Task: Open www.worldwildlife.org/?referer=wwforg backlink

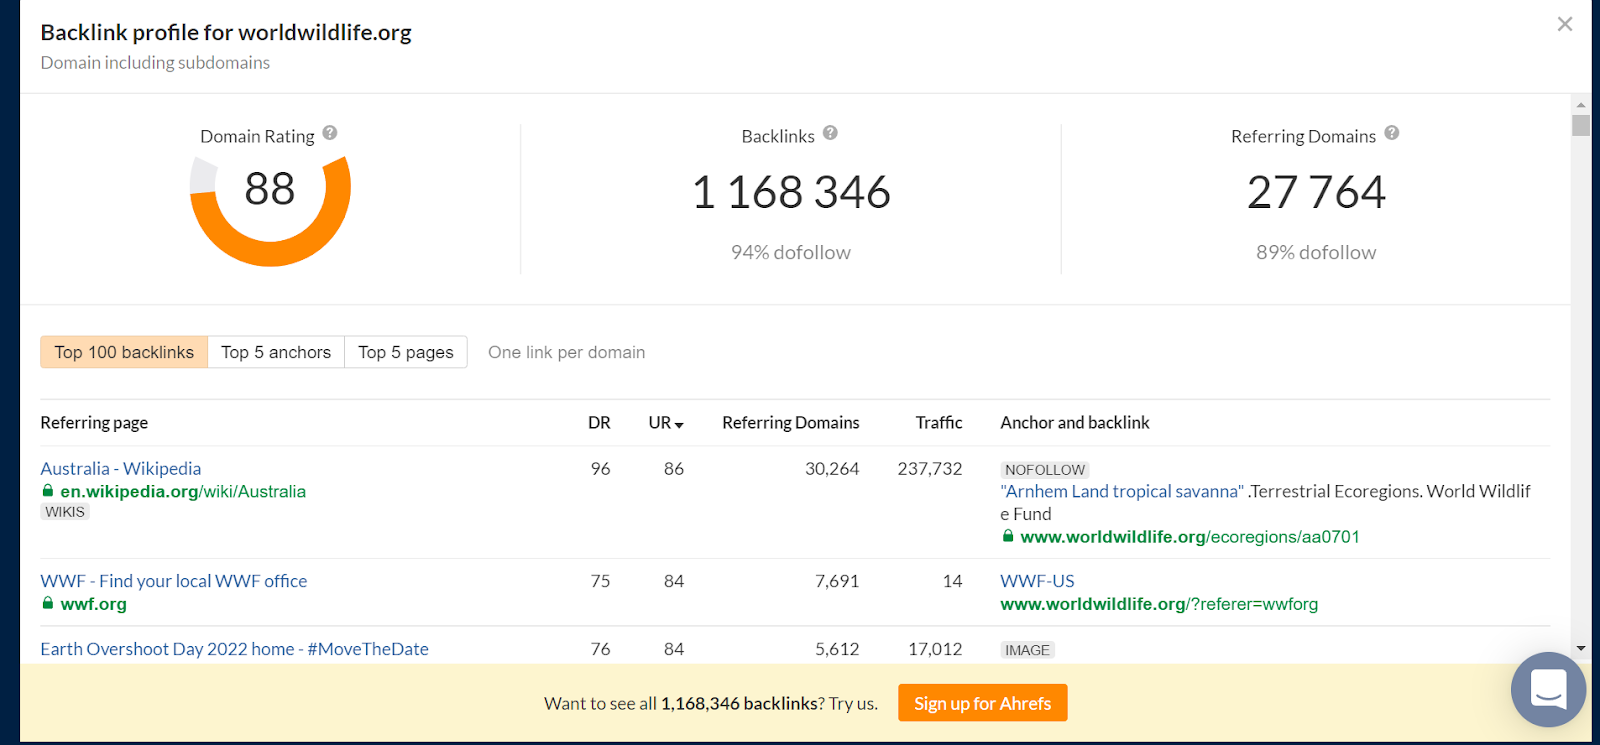Action: pos(1159,604)
